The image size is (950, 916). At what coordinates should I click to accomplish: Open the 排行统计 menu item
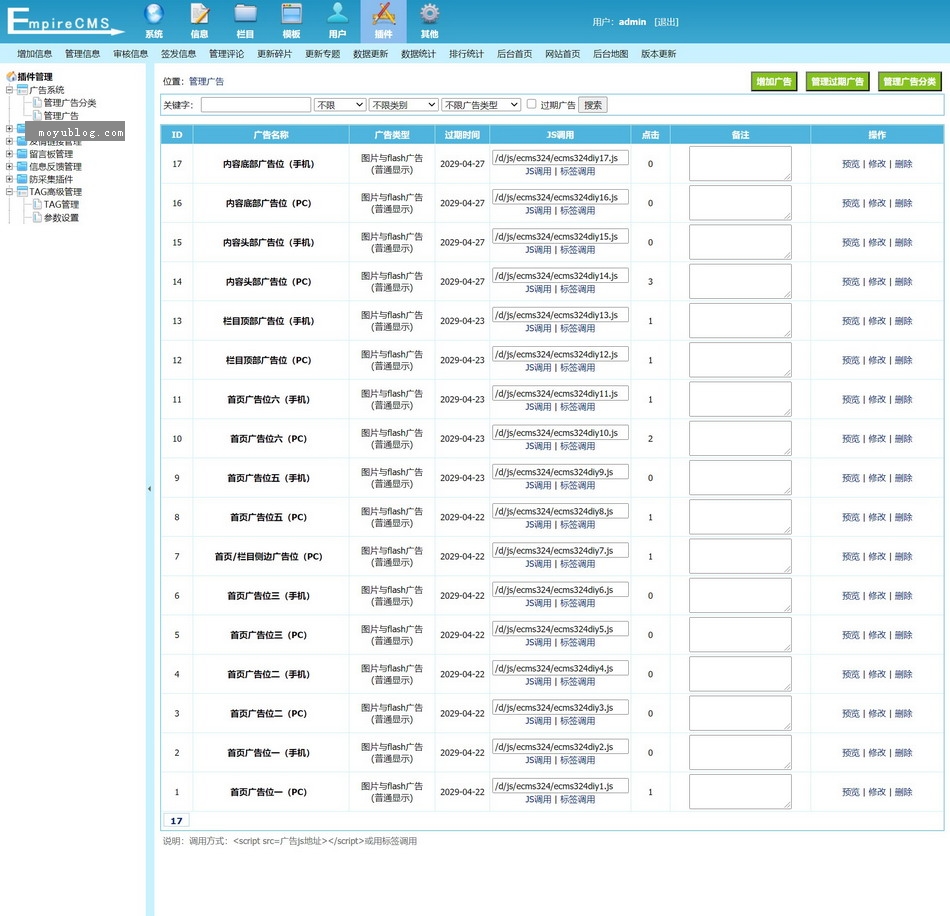[467, 54]
